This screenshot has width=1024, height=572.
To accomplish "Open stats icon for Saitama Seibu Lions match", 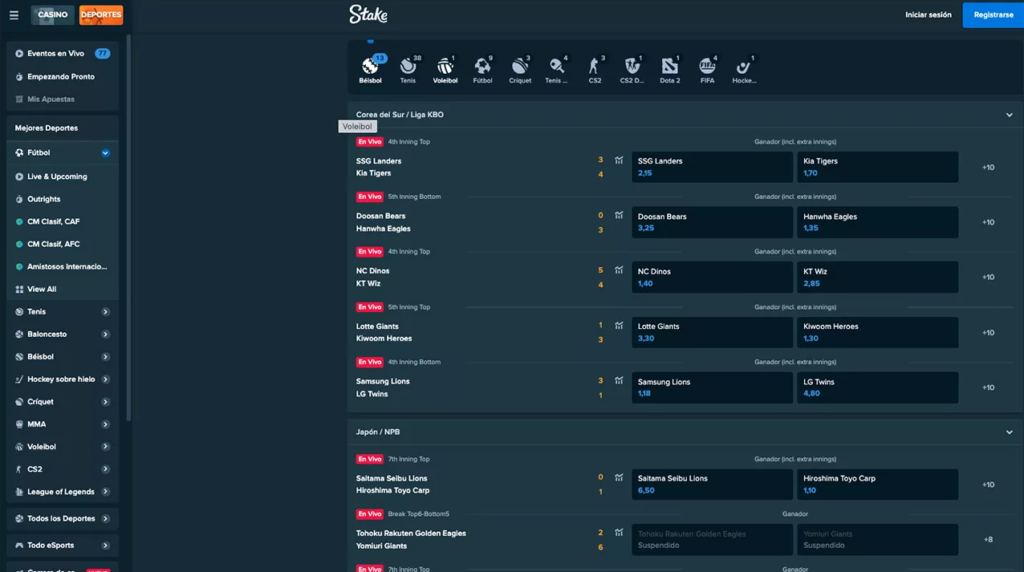I will click(618, 477).
